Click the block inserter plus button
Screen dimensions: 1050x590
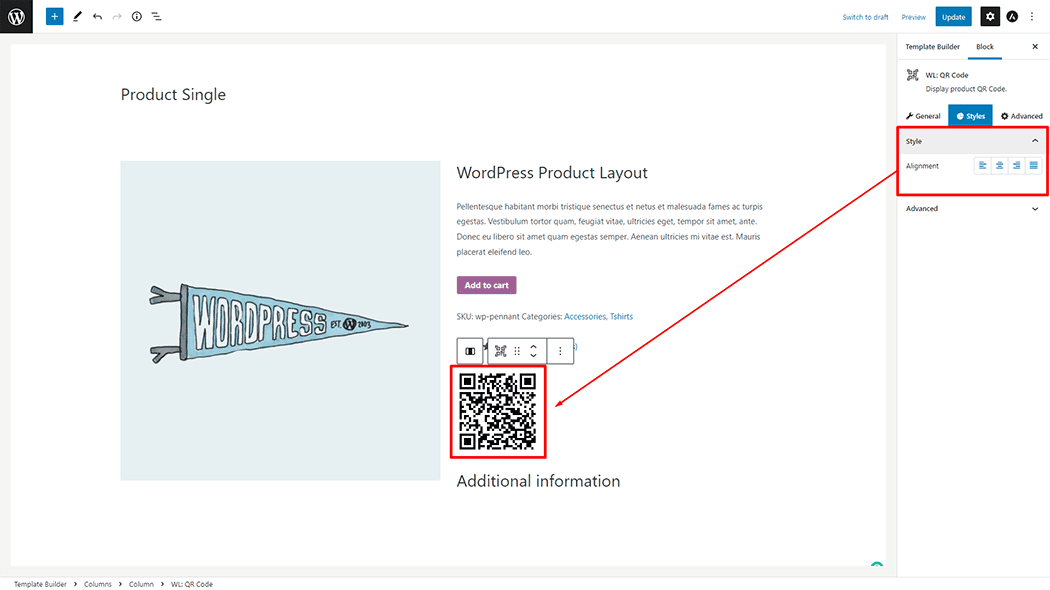point(54,17)
